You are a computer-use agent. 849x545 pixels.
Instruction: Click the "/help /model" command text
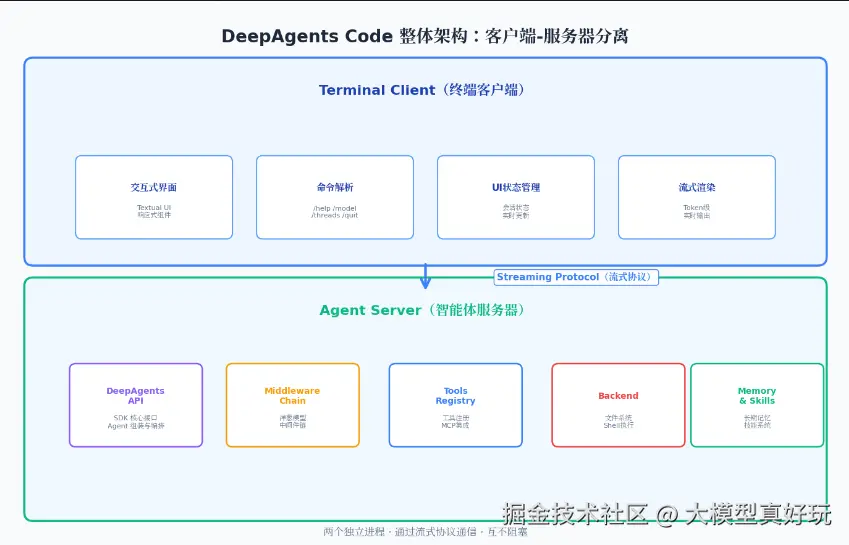pos(335,208)
